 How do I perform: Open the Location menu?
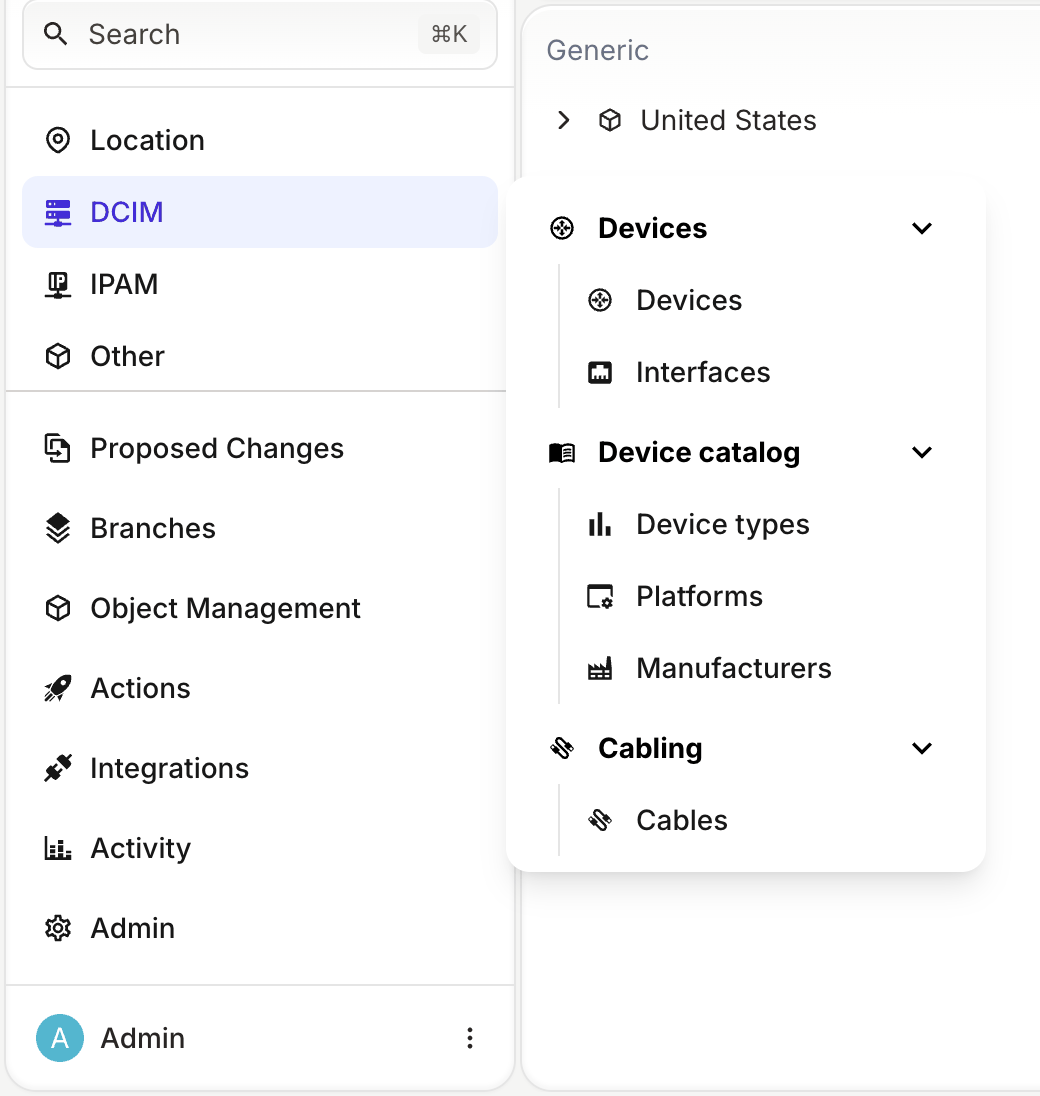pyautogui.click(x=260, y=140)
